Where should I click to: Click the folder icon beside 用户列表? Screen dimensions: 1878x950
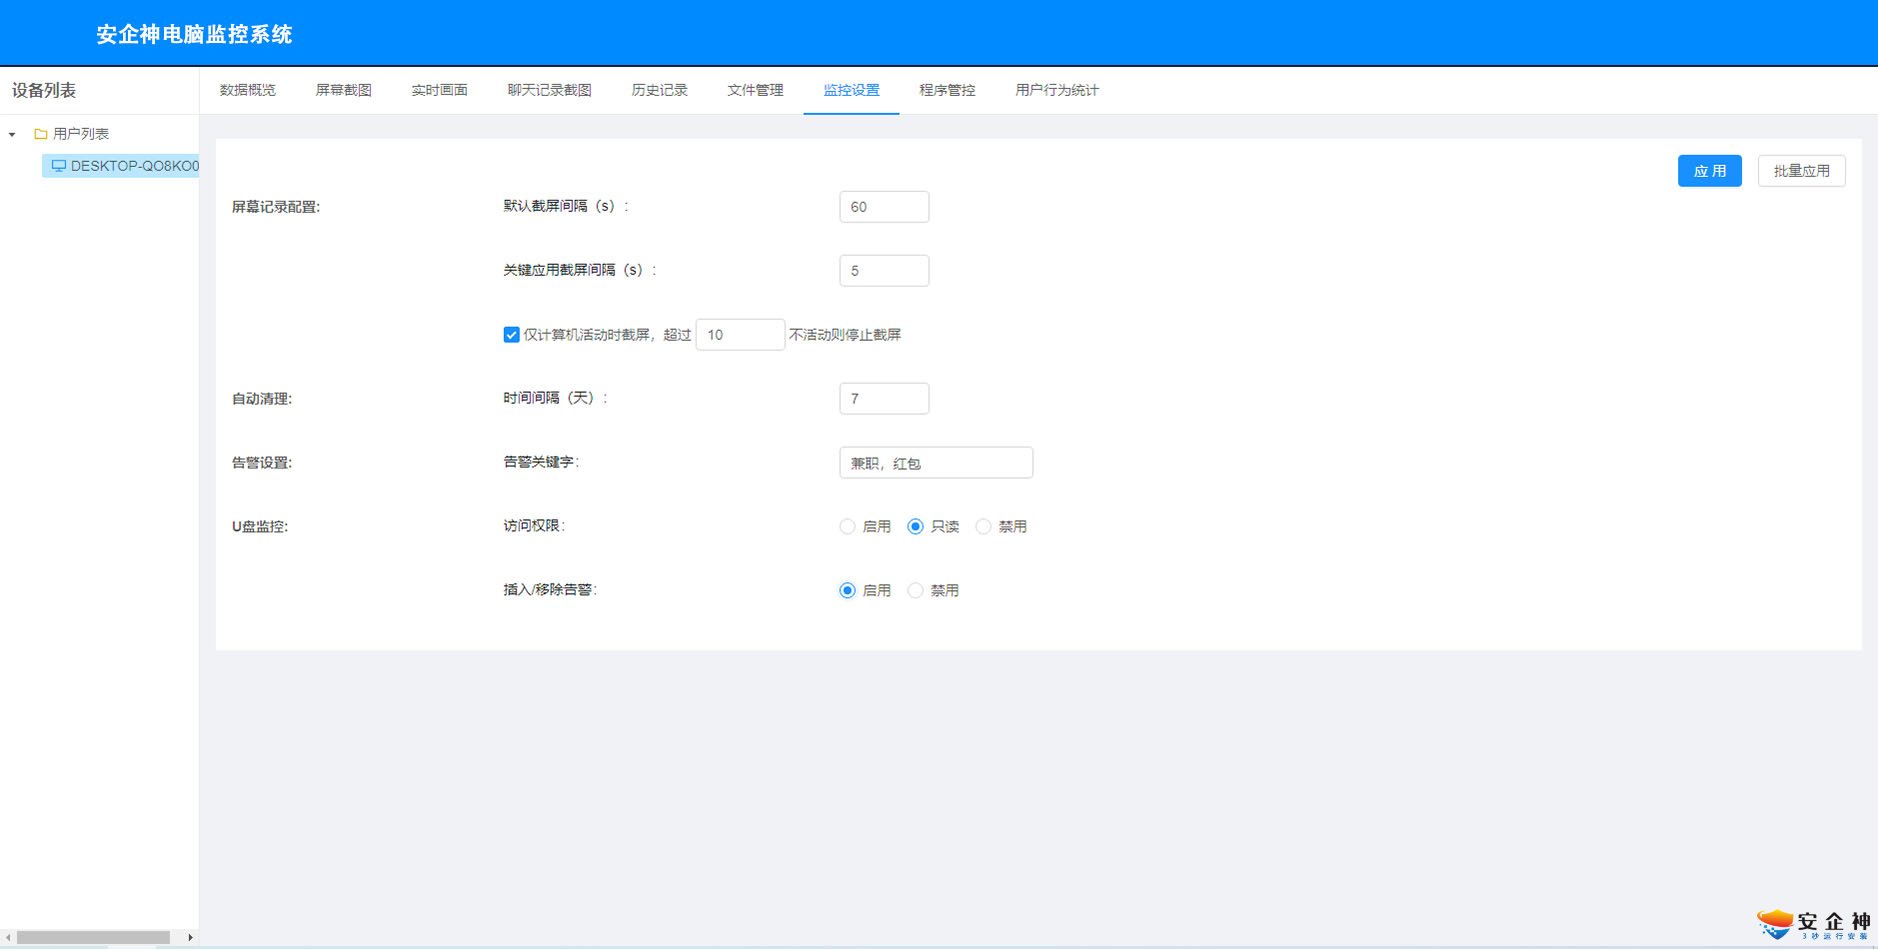pyautogui.click(x=41, y=134)
